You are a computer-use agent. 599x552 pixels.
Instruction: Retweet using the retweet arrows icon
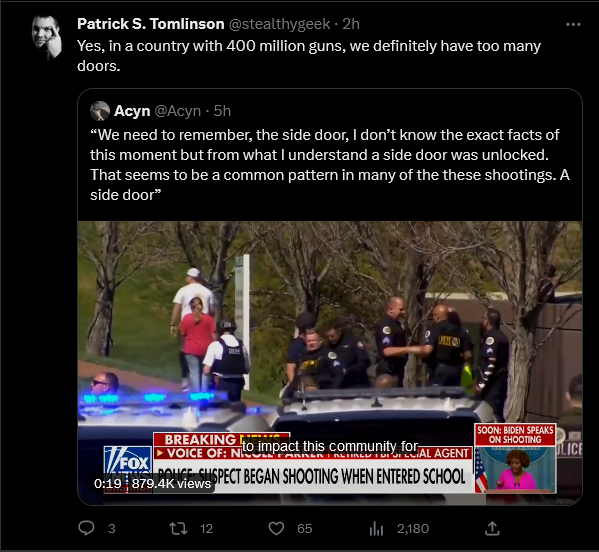tap(178, 529)
